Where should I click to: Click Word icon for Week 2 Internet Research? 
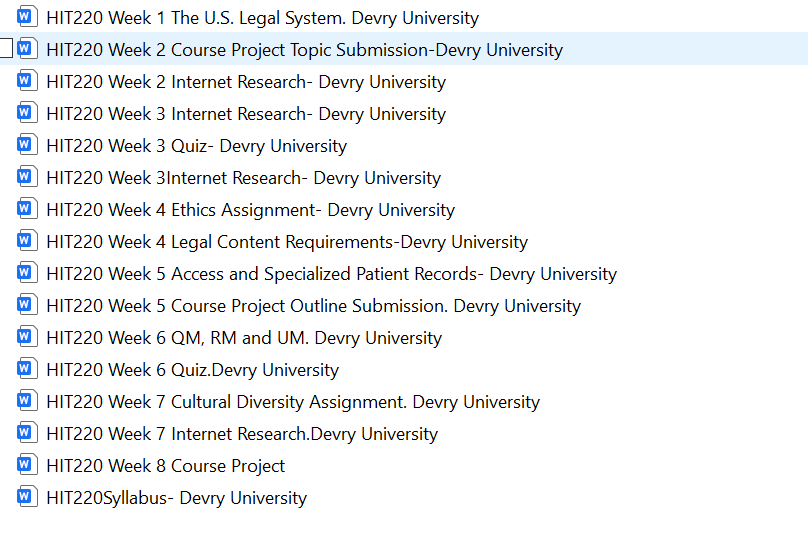click(27, 80)
